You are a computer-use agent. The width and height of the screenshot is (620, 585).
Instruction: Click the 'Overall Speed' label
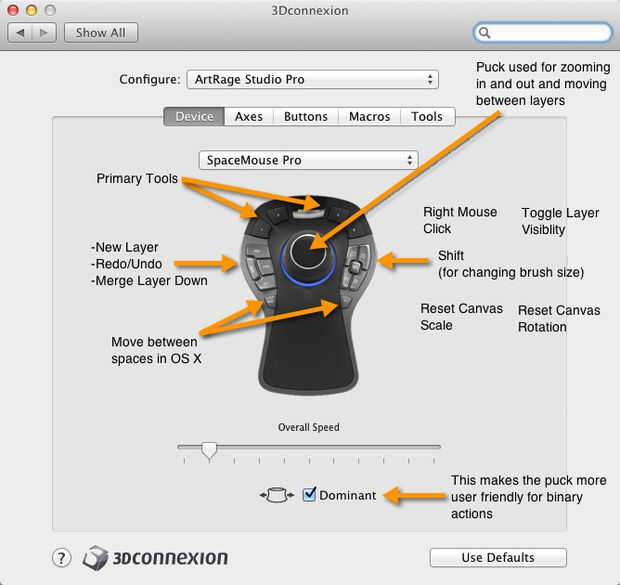[308, 427]
